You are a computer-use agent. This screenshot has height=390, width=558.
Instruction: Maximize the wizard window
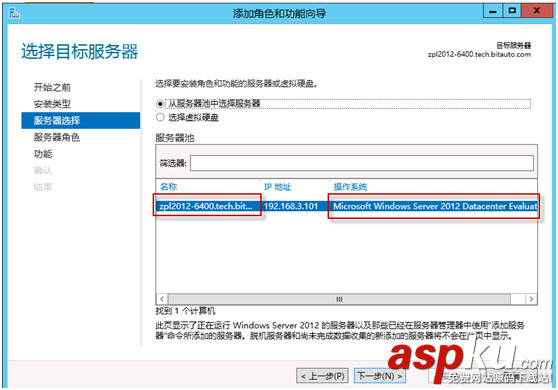point(512,11)
